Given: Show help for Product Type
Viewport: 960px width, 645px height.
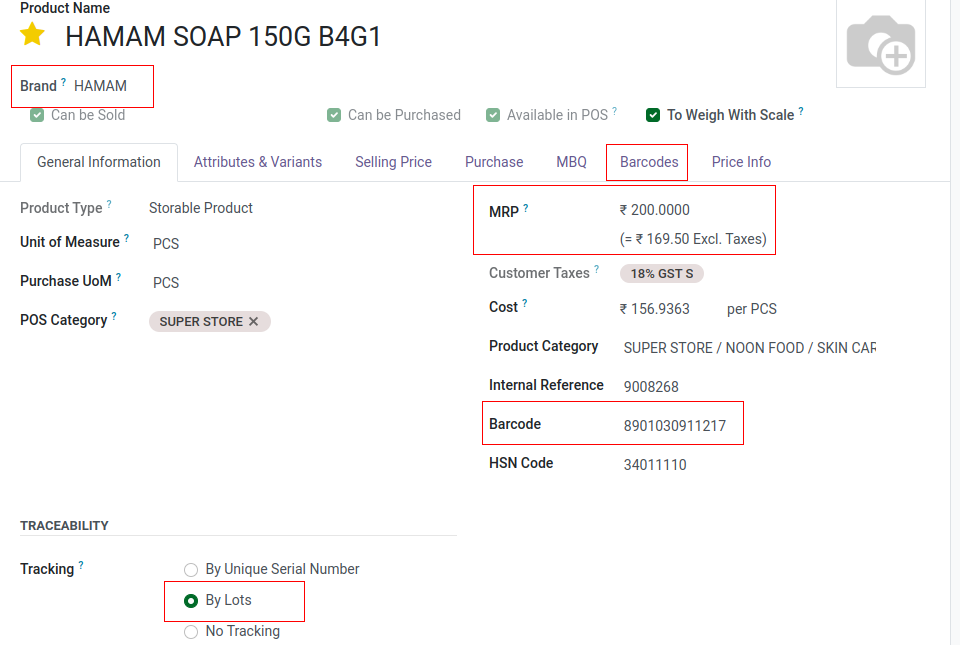Looking at the screenshot, I should click(x=109, y=204).
